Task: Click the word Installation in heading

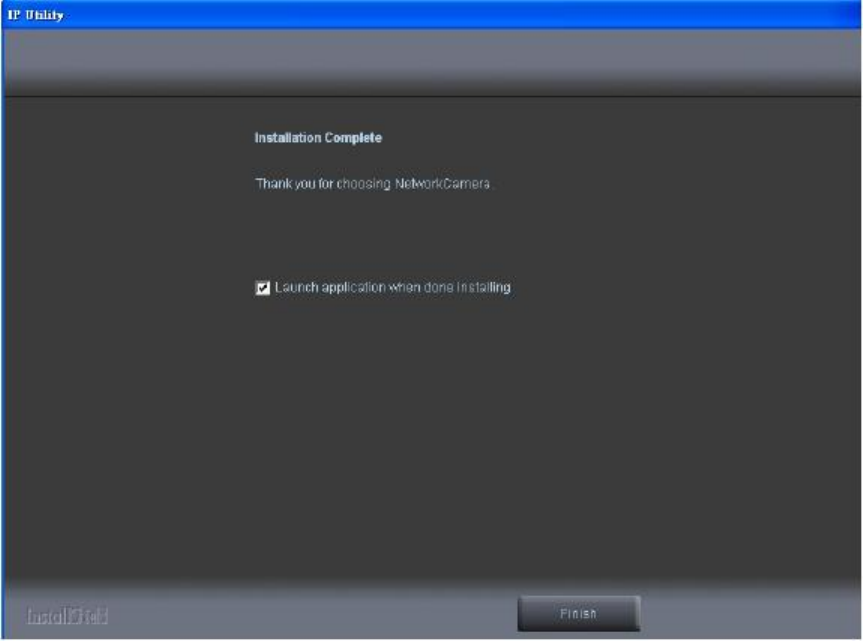Action: (x=288, y=138)
